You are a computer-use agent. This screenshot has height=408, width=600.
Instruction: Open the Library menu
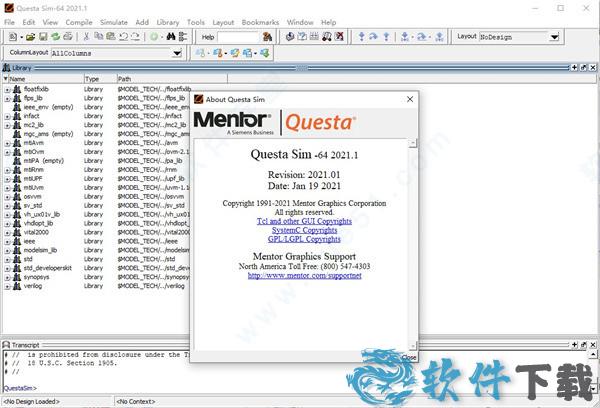point(168,22)
